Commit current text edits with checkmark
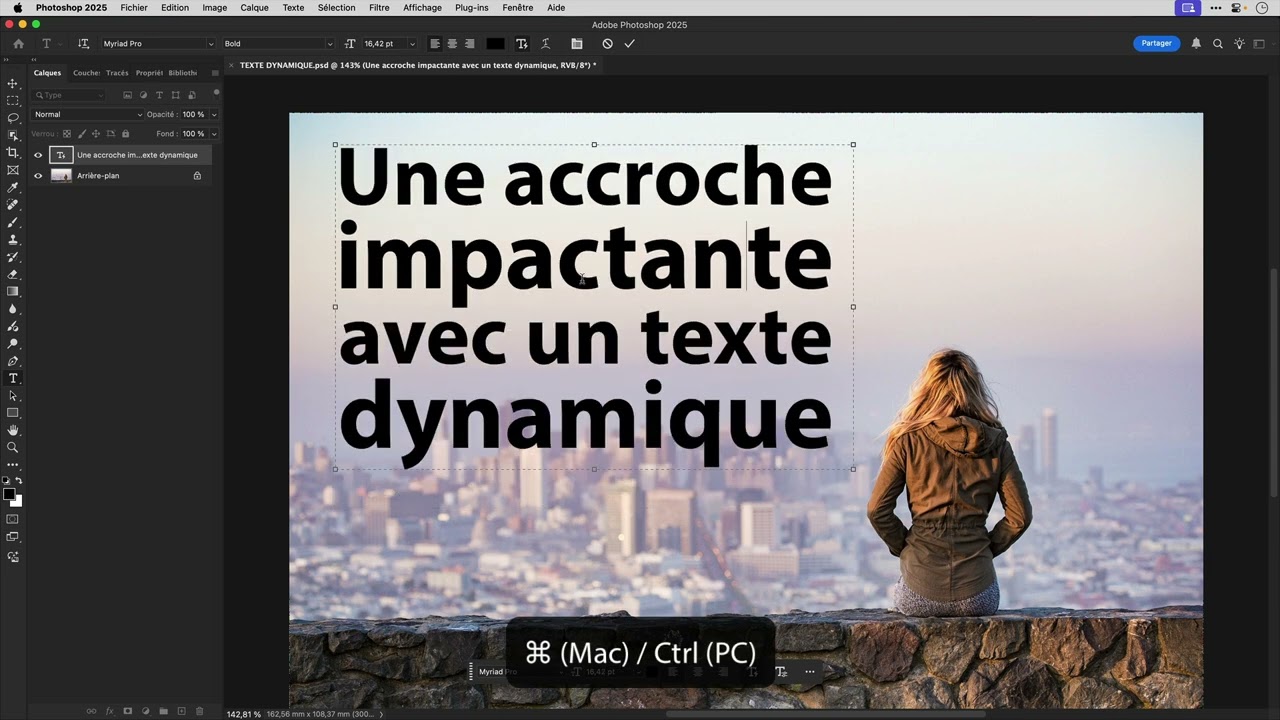This screenshot has width=1280, height=720. (629, 44)
